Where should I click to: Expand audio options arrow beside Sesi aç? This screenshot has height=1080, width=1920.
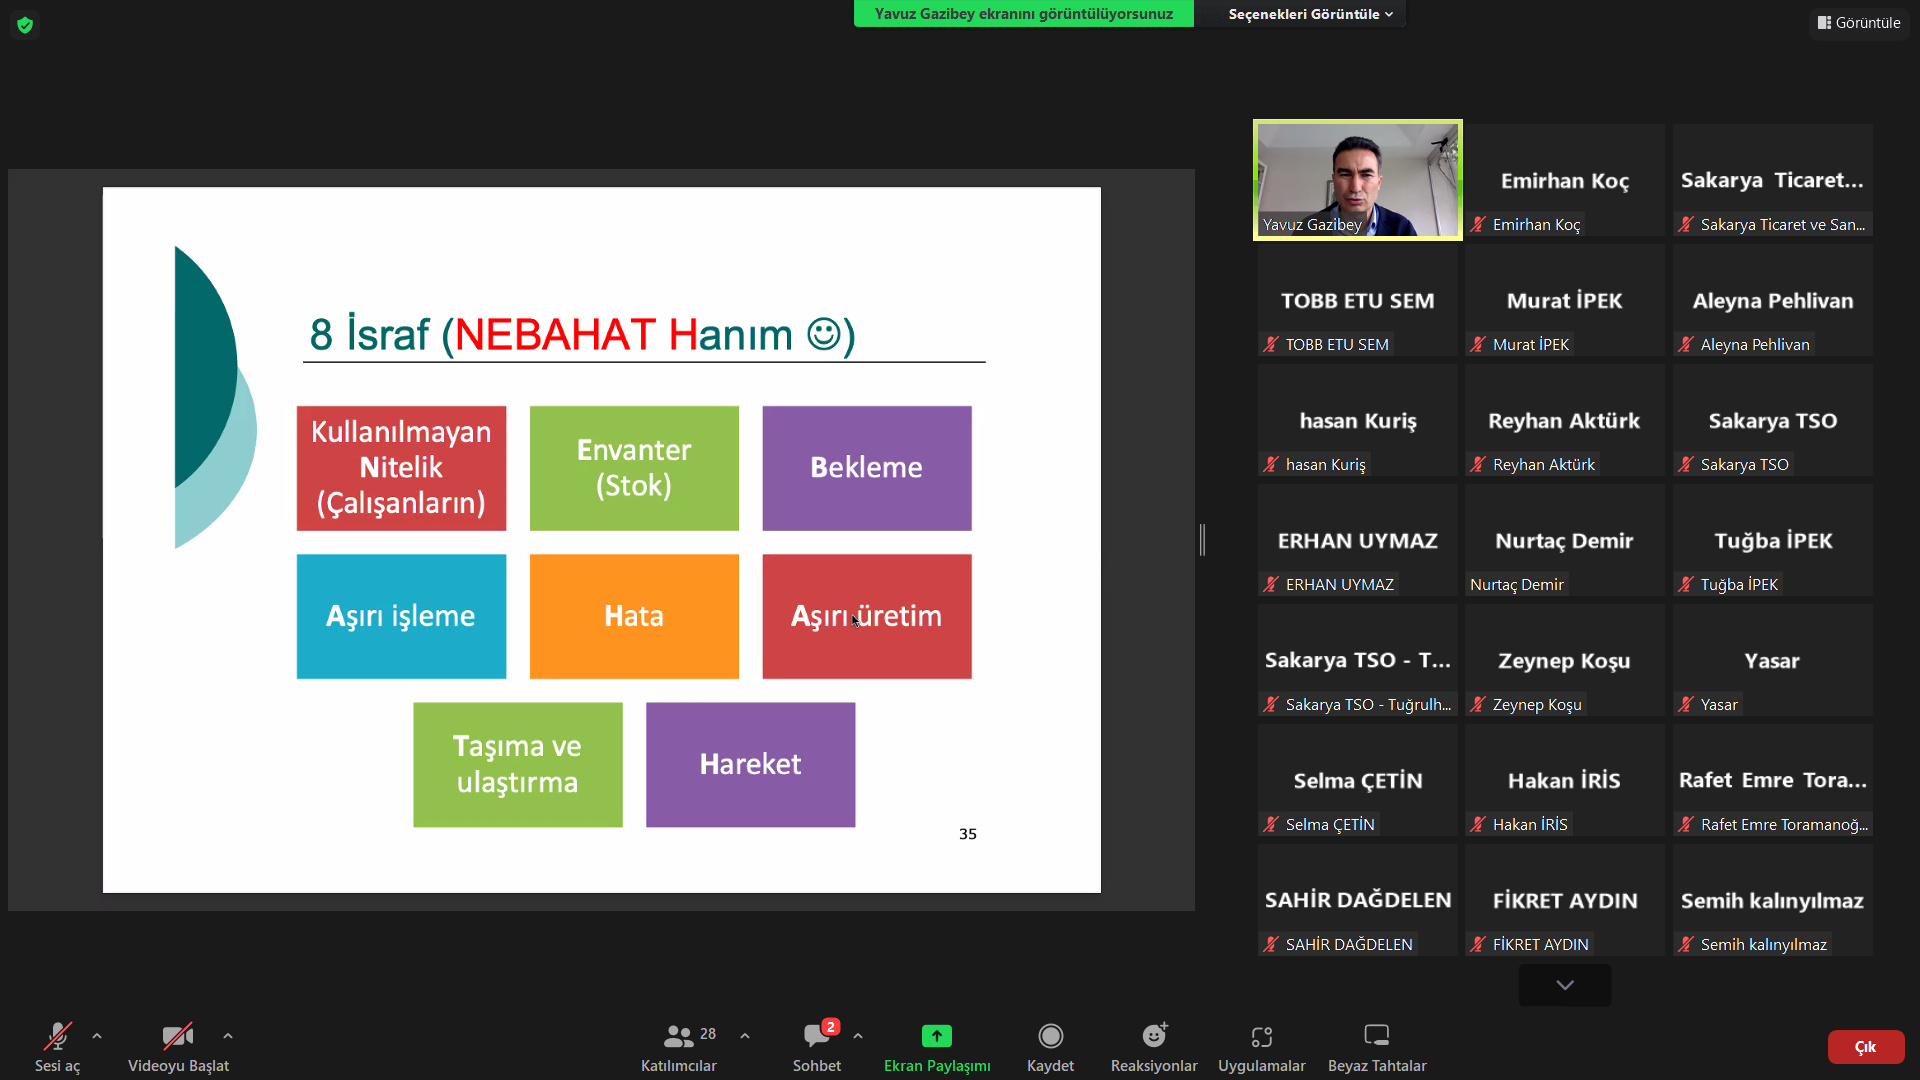[97, 1036]
